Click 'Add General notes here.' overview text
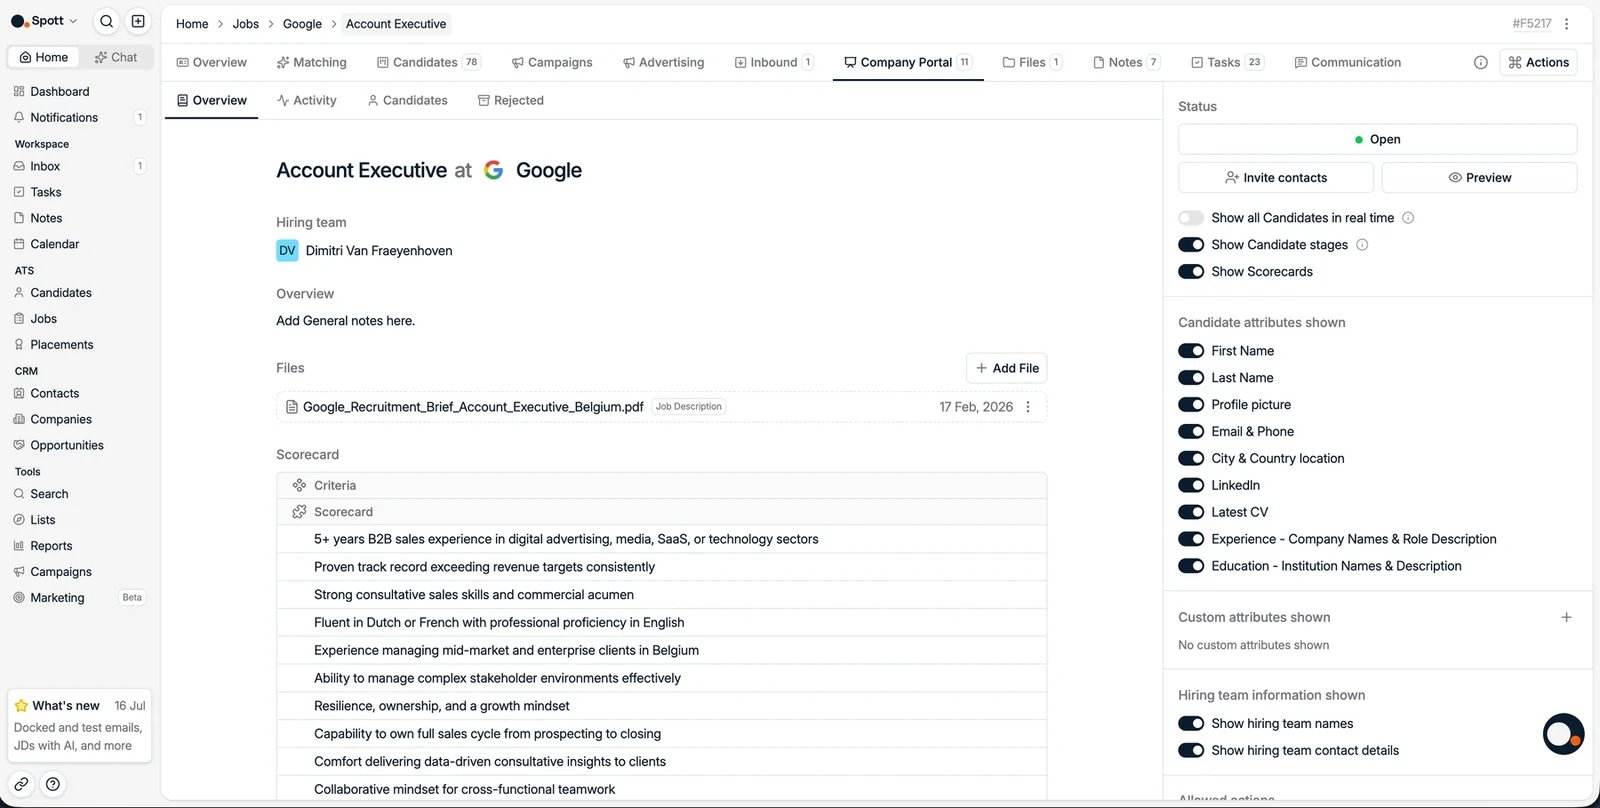Screen dimensions: 1600x808 point(345,321)
